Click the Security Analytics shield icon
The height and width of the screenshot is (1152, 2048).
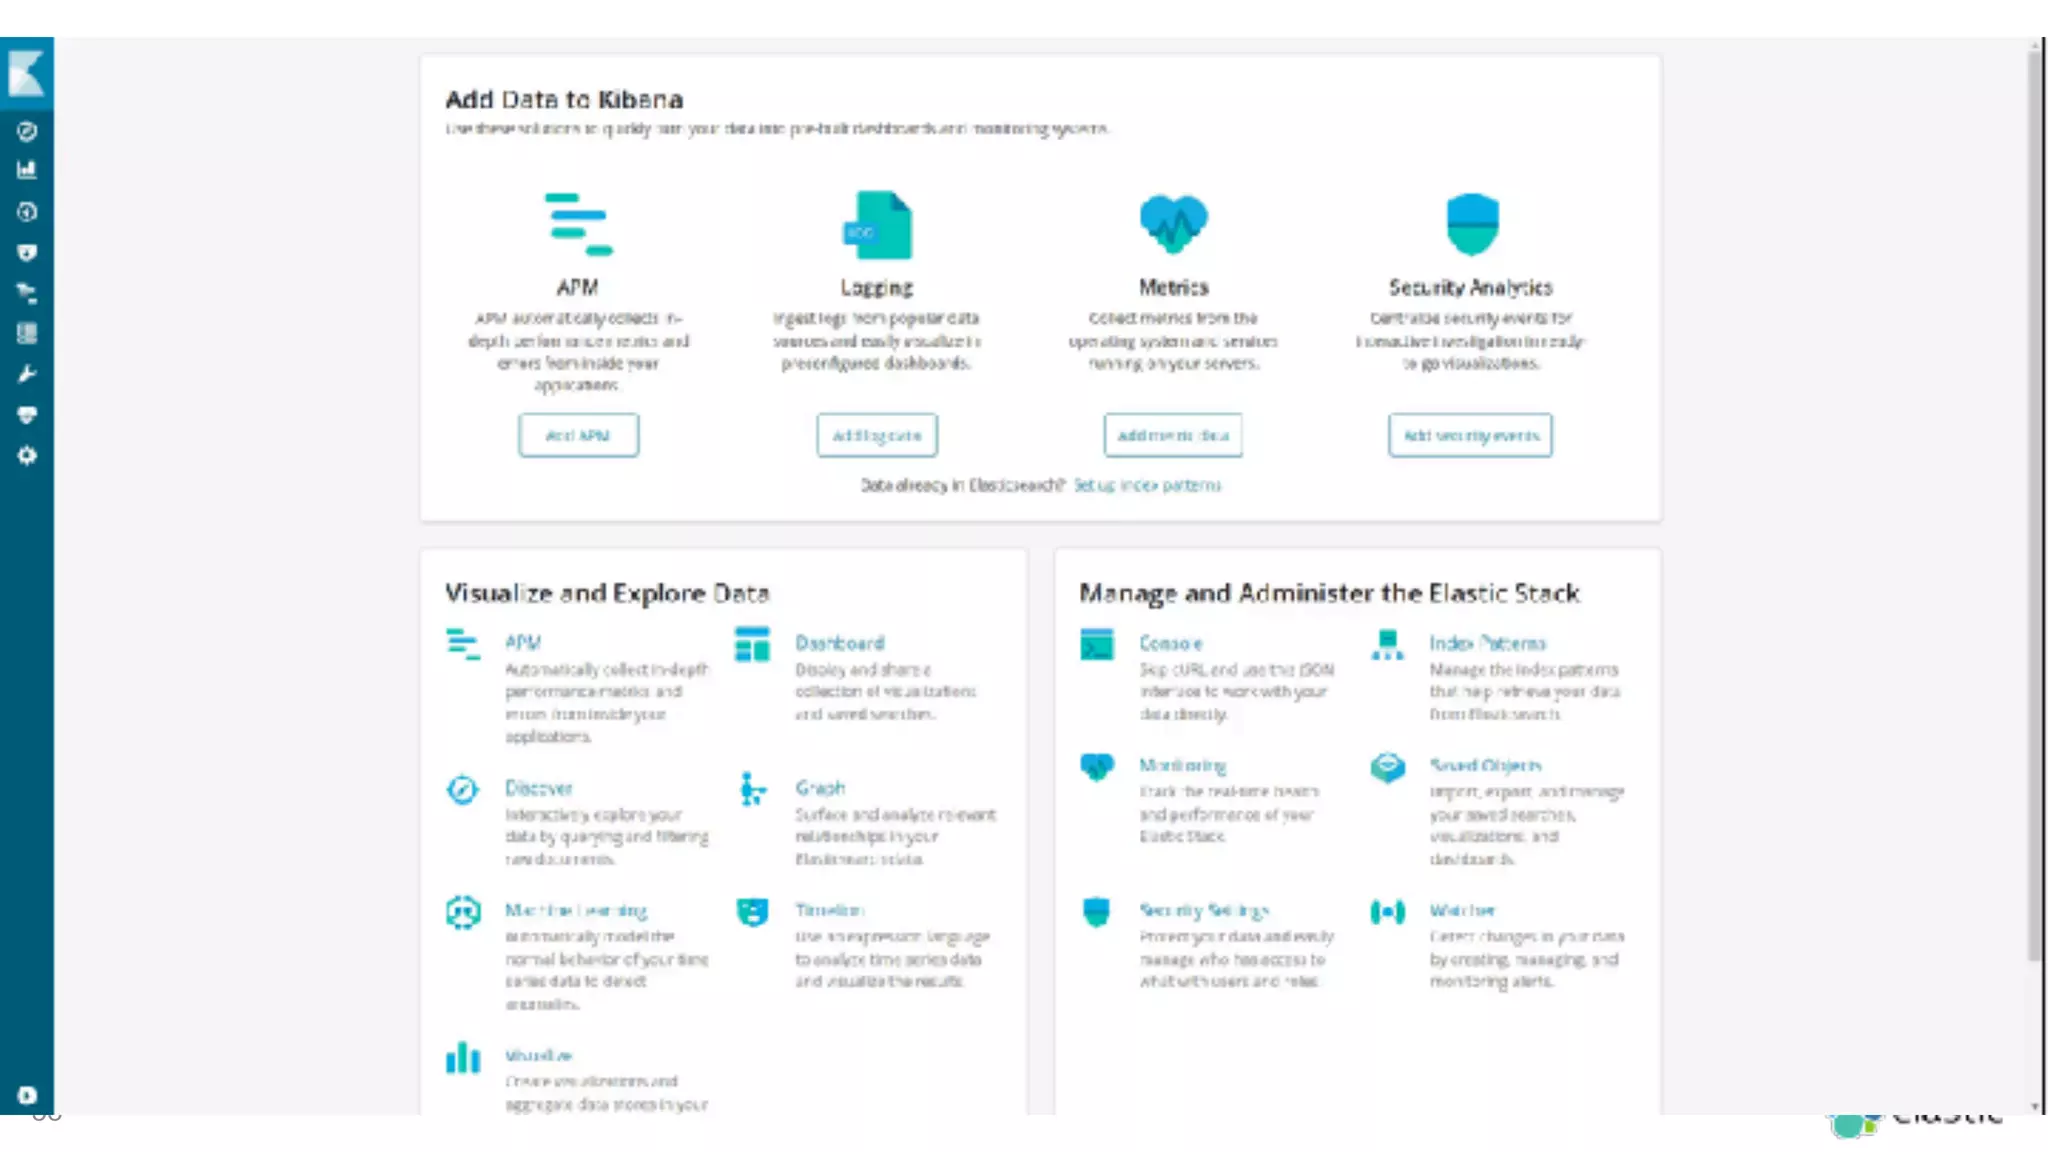click(1471, 224)
